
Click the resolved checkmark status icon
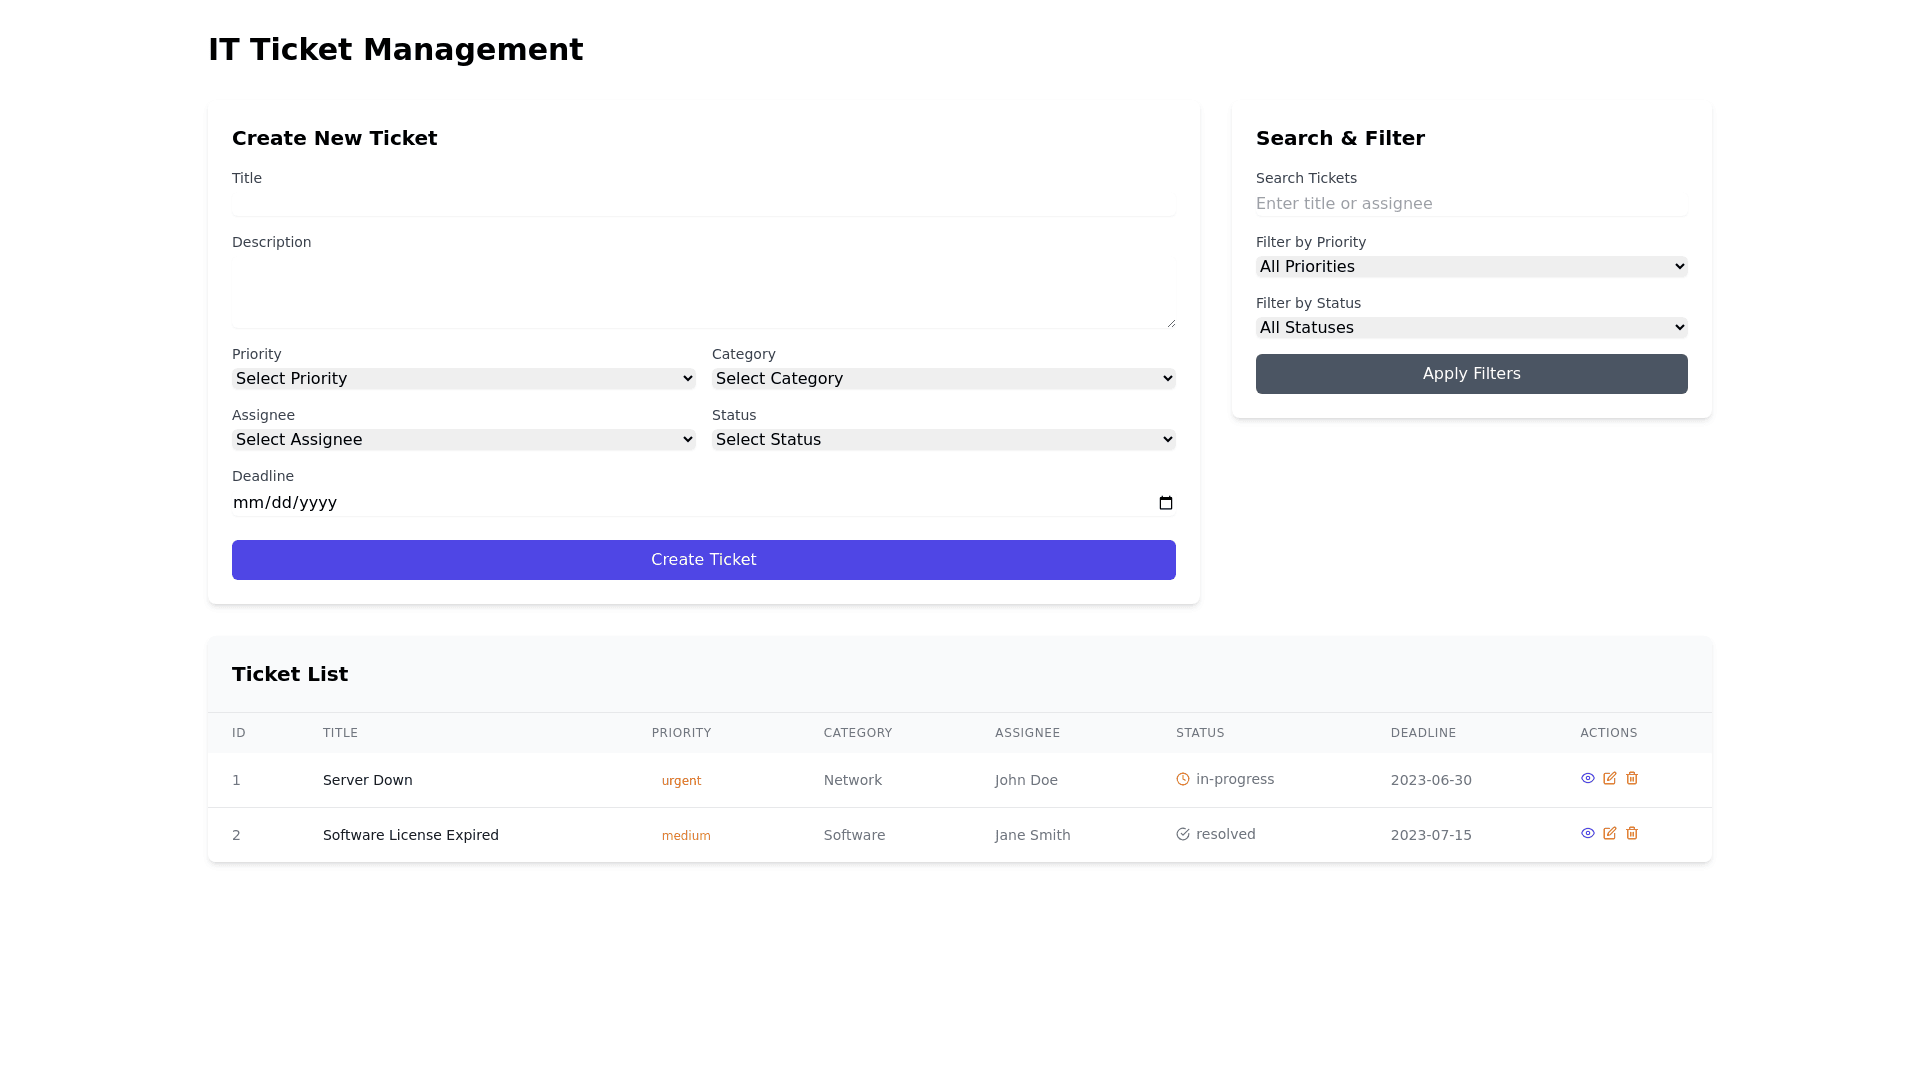[x=1183, y=834]
